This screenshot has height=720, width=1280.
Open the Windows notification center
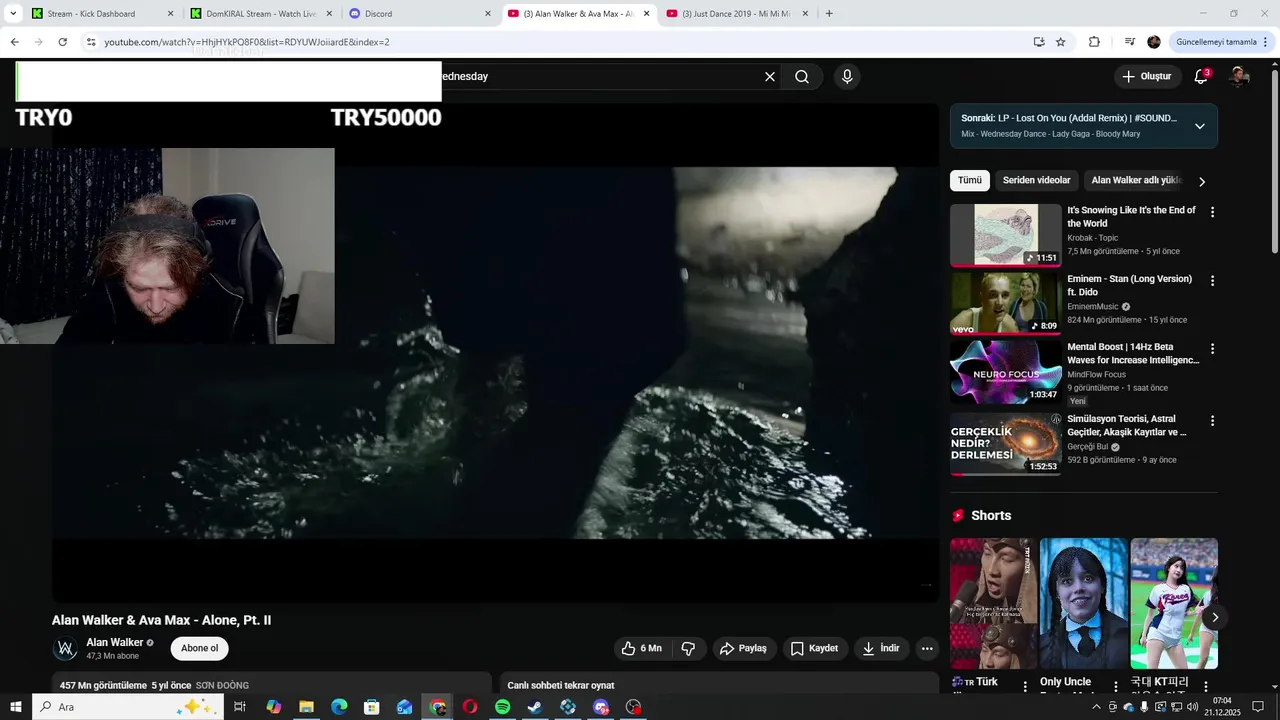pos(1258,707)
